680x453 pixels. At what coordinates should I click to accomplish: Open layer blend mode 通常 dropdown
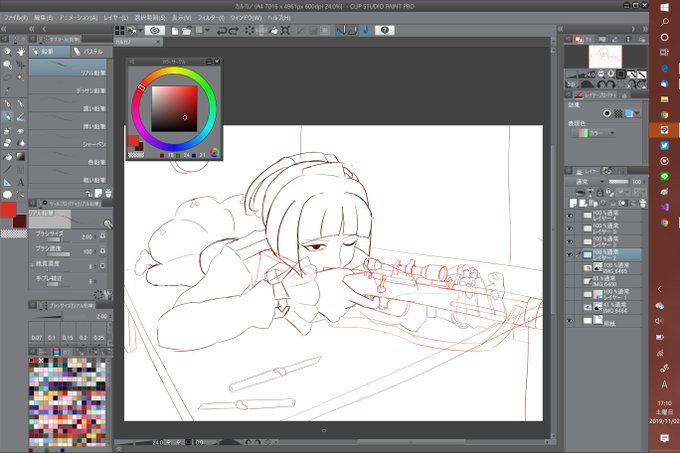(588, 182)
